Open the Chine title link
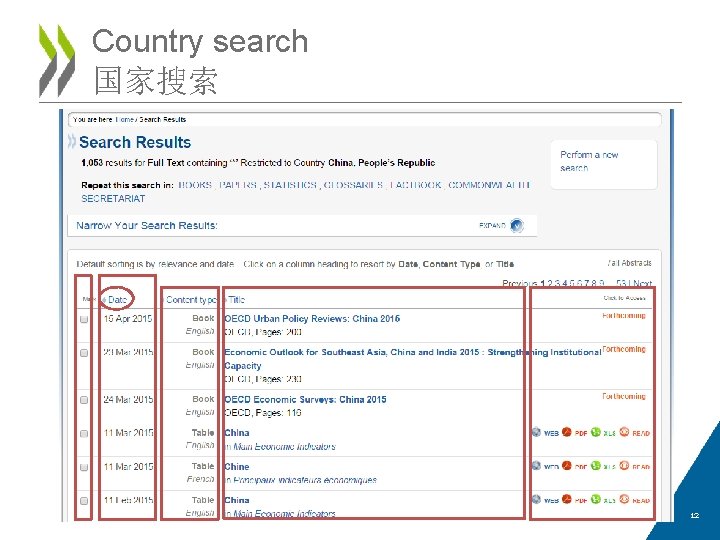 tap(236, 467)
